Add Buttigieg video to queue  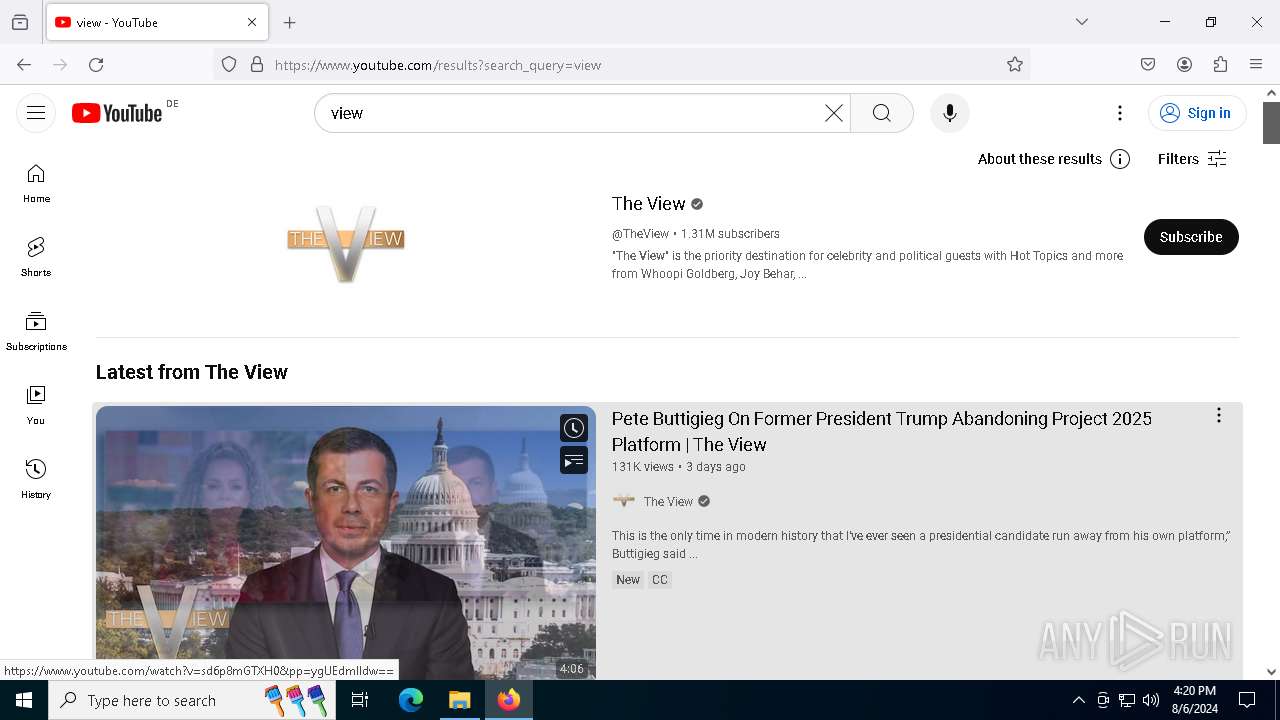pos(573,461)
